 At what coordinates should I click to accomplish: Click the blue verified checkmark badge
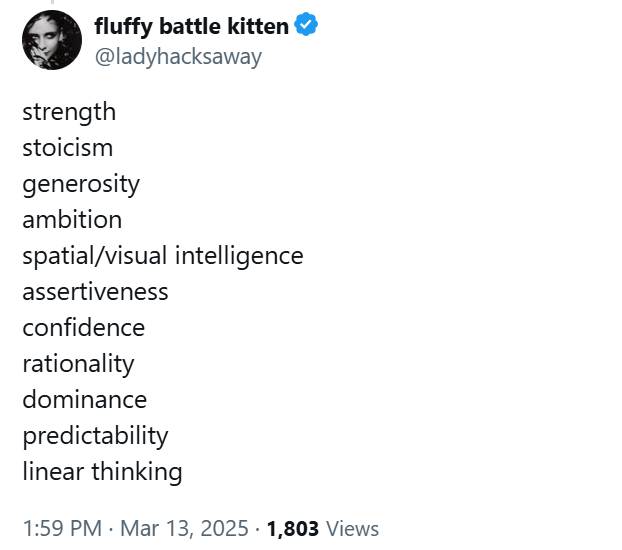pyautogui.click(x=306, y=25)
